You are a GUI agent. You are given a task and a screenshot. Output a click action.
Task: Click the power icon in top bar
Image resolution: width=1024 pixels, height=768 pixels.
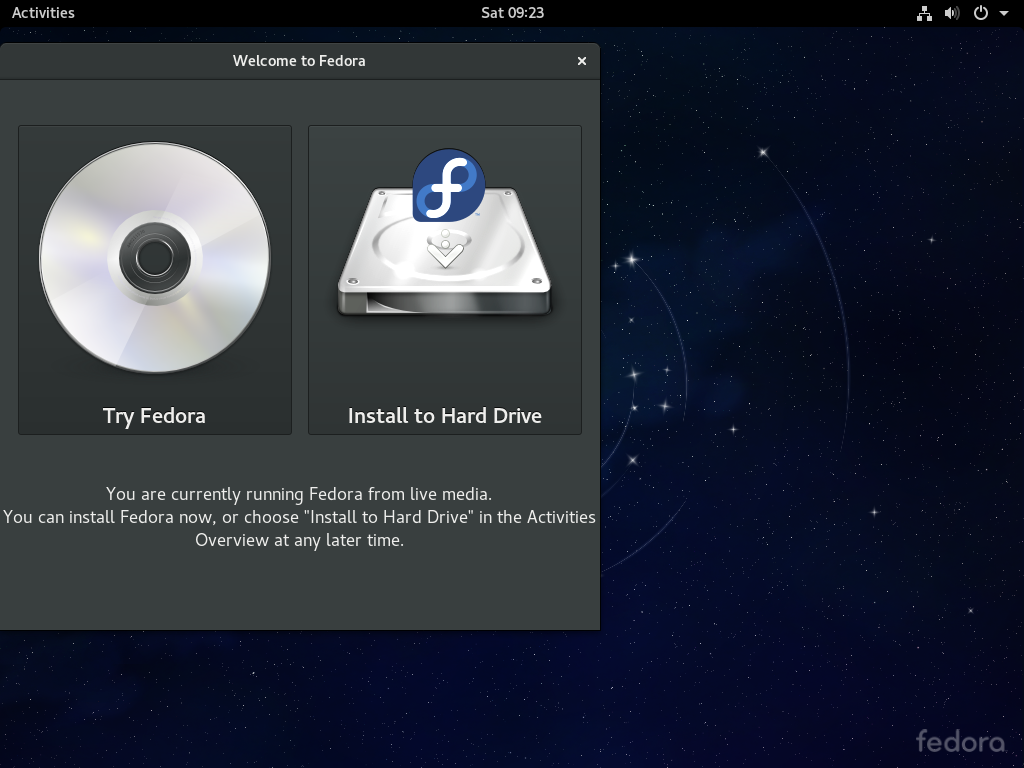click(981, 13)
